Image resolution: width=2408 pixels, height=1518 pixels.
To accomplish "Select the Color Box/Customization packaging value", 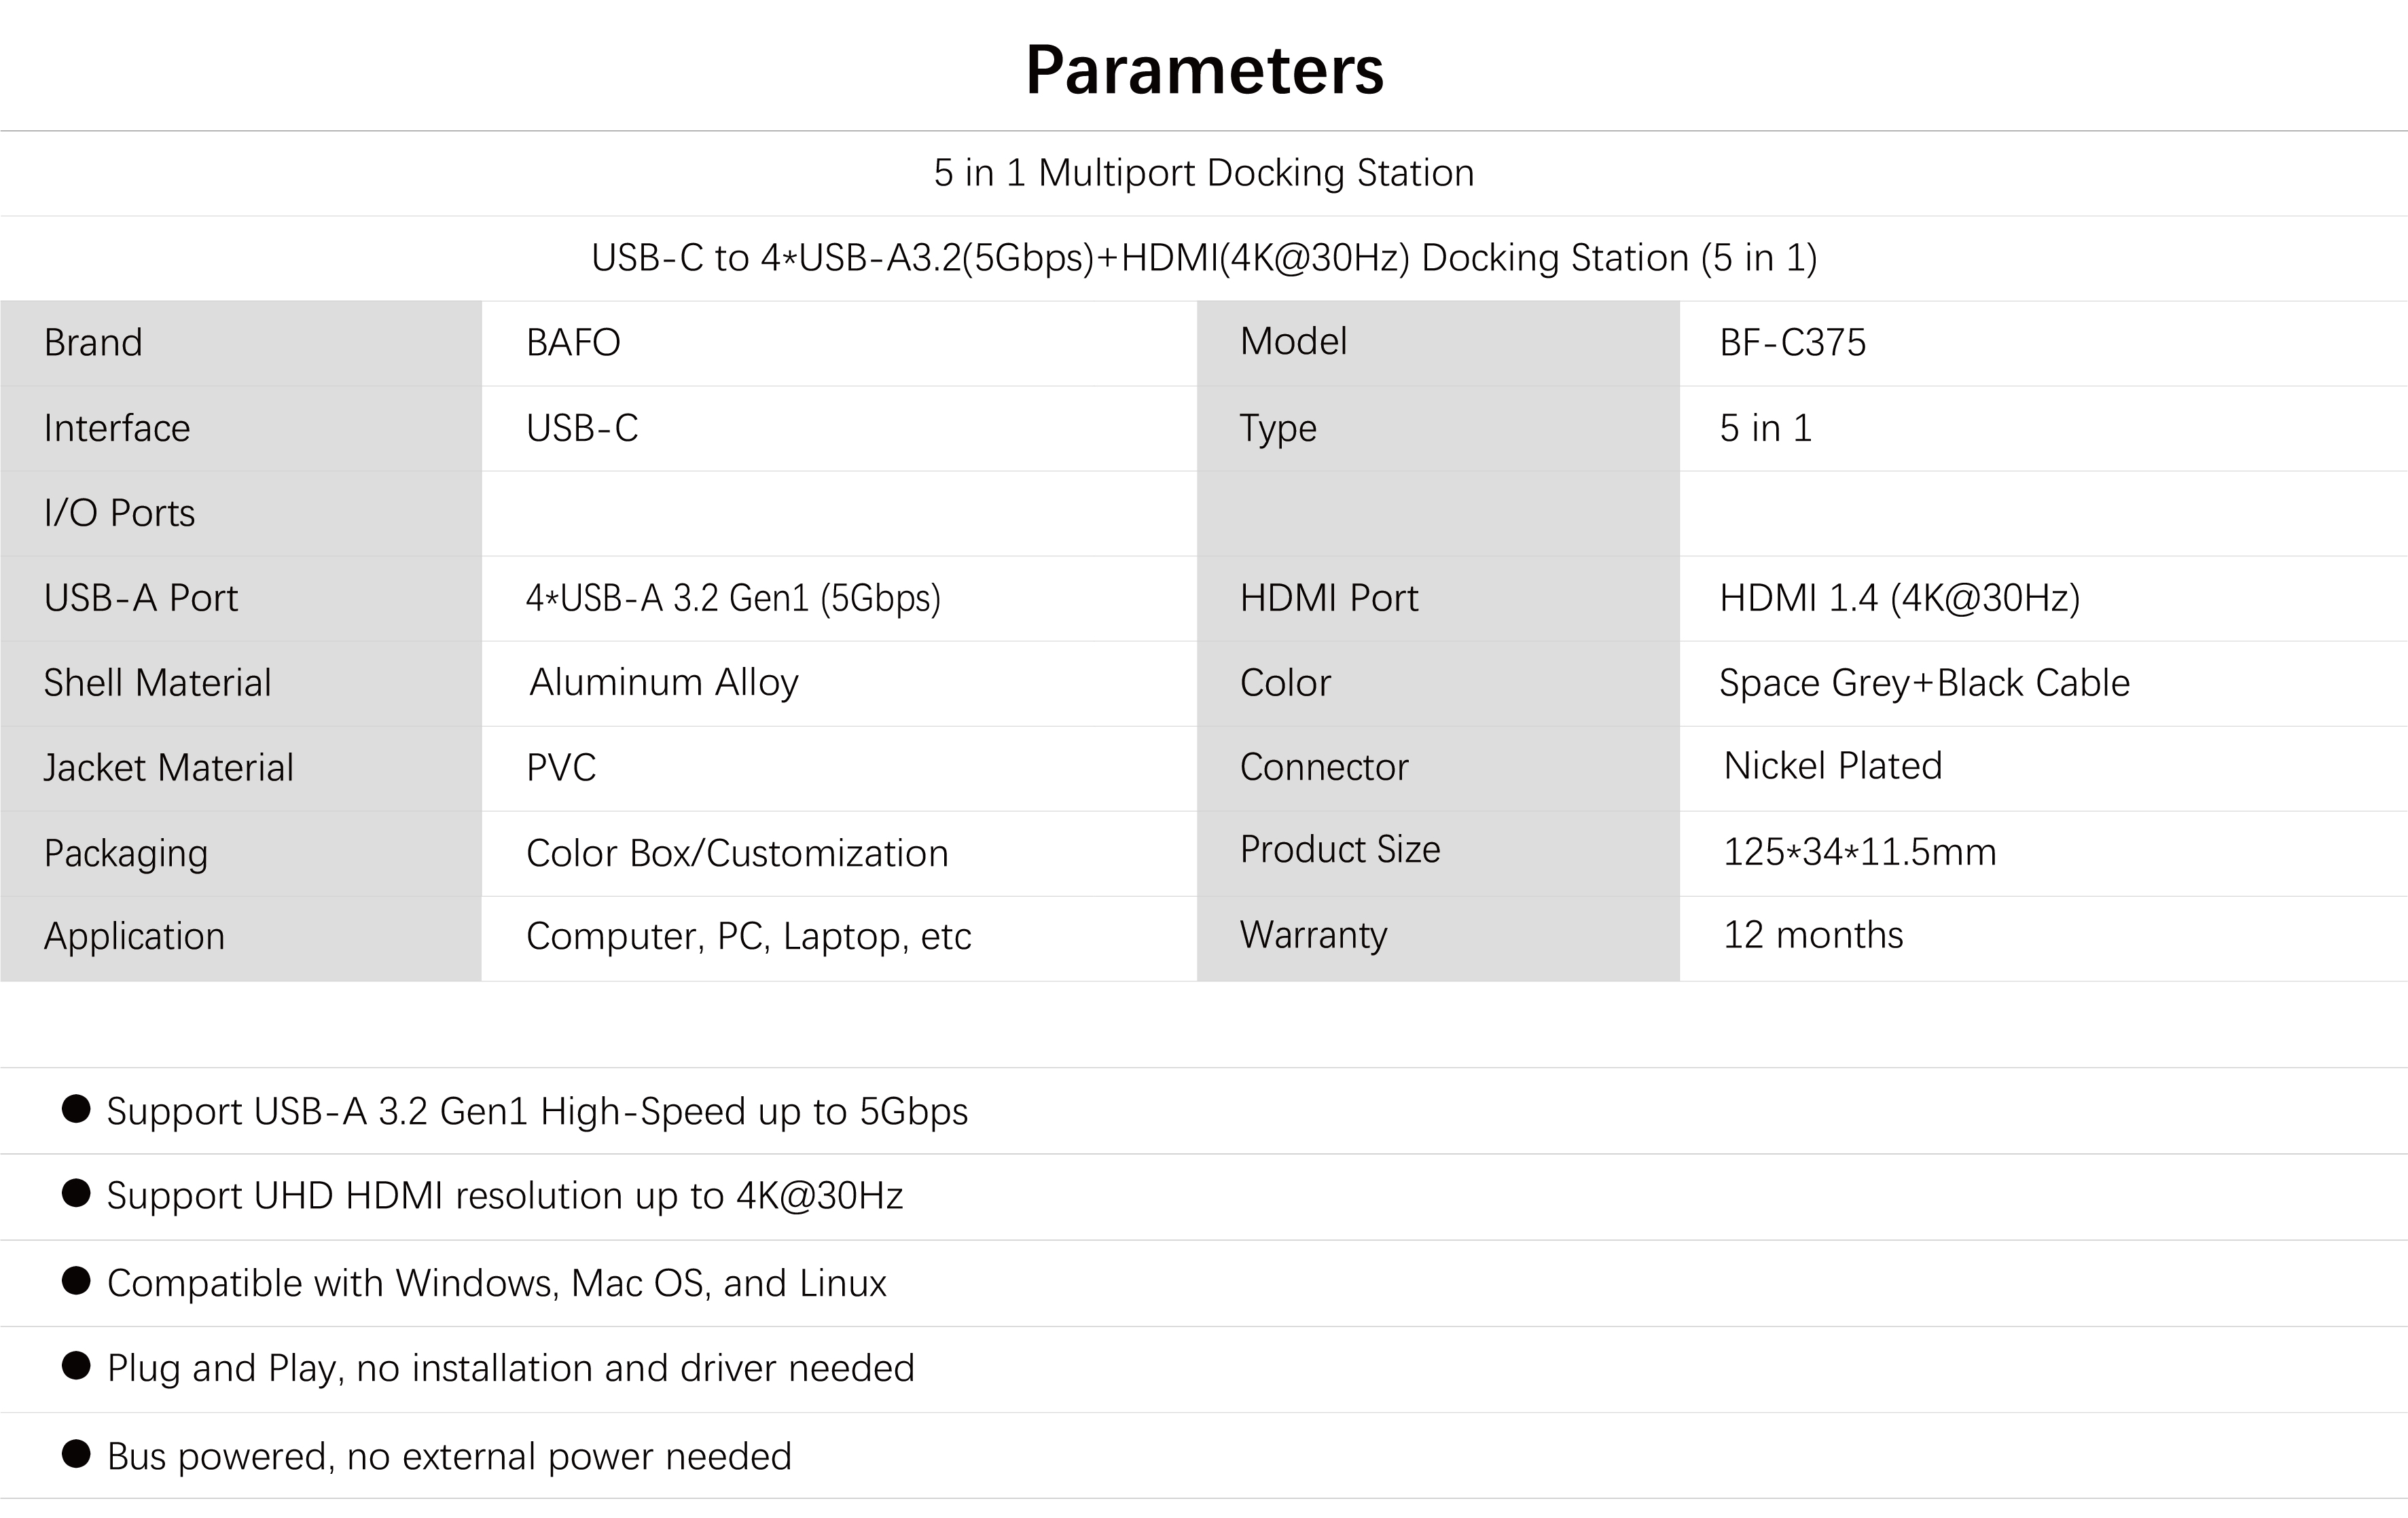I will 737,853.
